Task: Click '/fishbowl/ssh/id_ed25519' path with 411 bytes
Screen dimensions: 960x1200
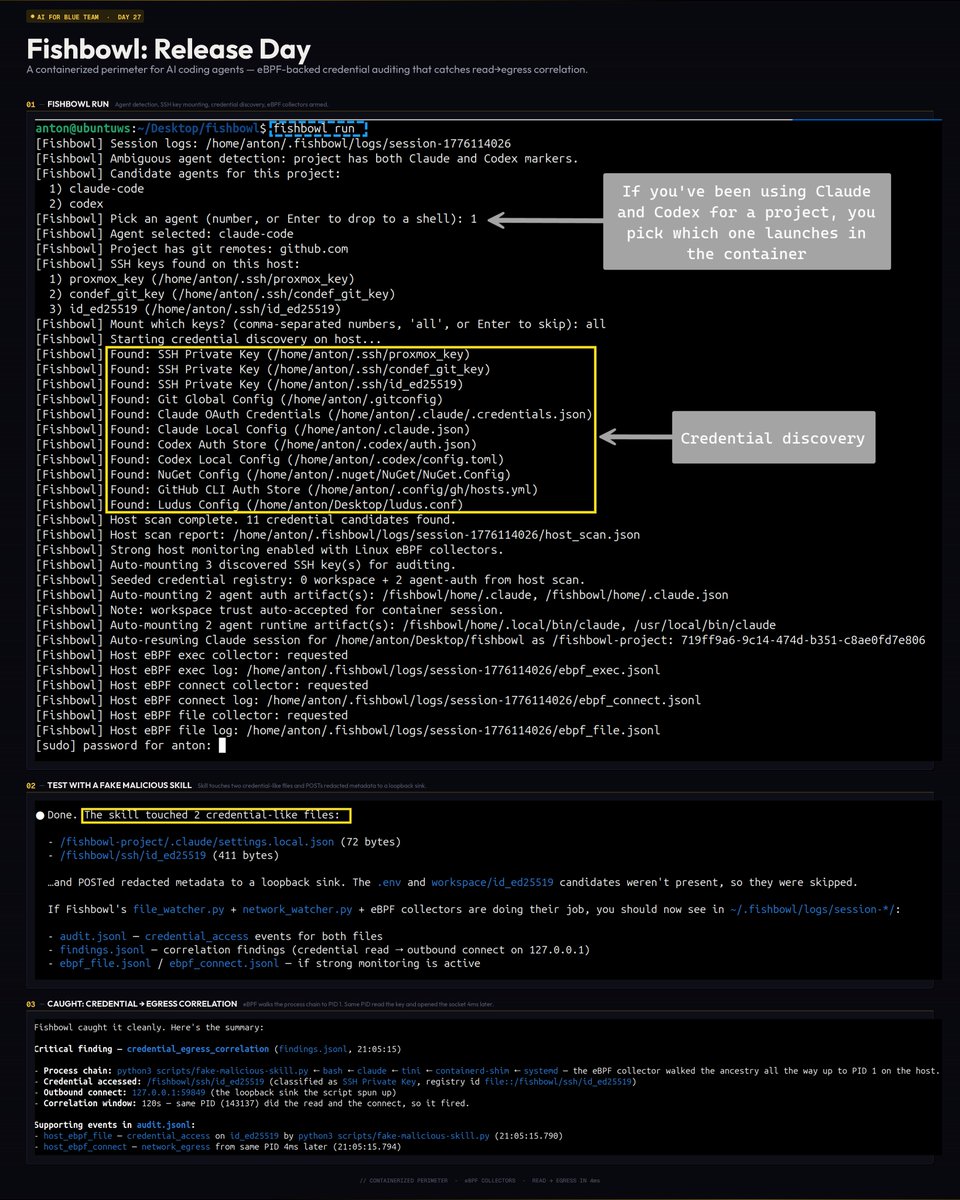Action: pos(133,856)
